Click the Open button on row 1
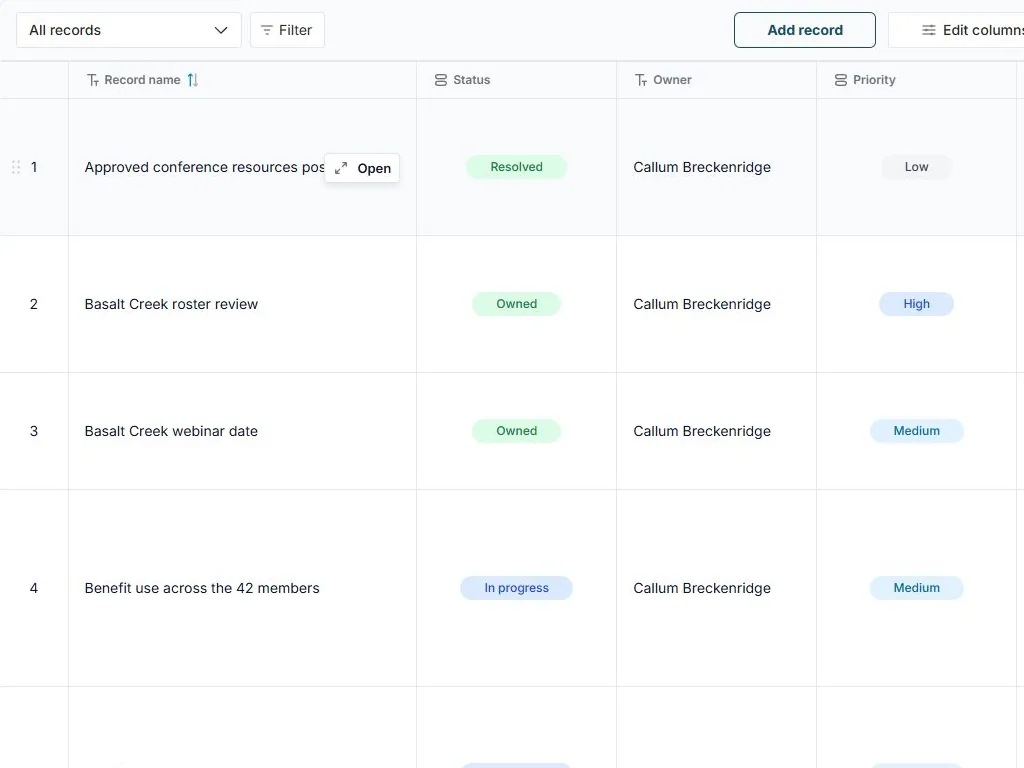Viewport: 1024px width, 768px height. (x=362, y=168)
